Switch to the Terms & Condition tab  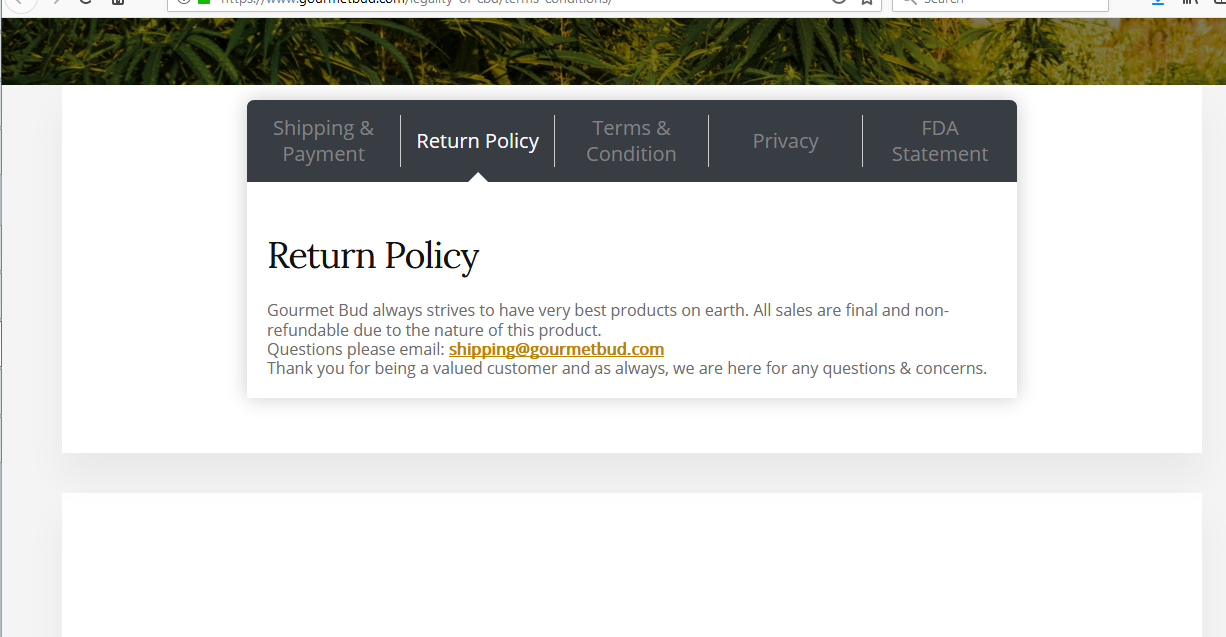[x=631, y=141]
